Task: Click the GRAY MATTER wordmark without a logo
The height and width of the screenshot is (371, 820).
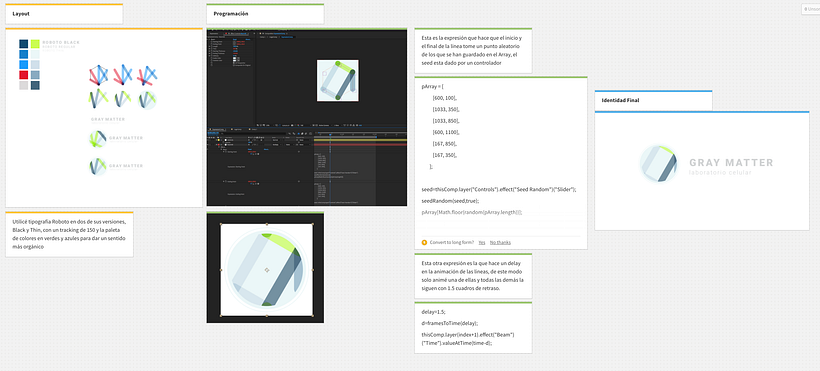Action: [108, 119]
